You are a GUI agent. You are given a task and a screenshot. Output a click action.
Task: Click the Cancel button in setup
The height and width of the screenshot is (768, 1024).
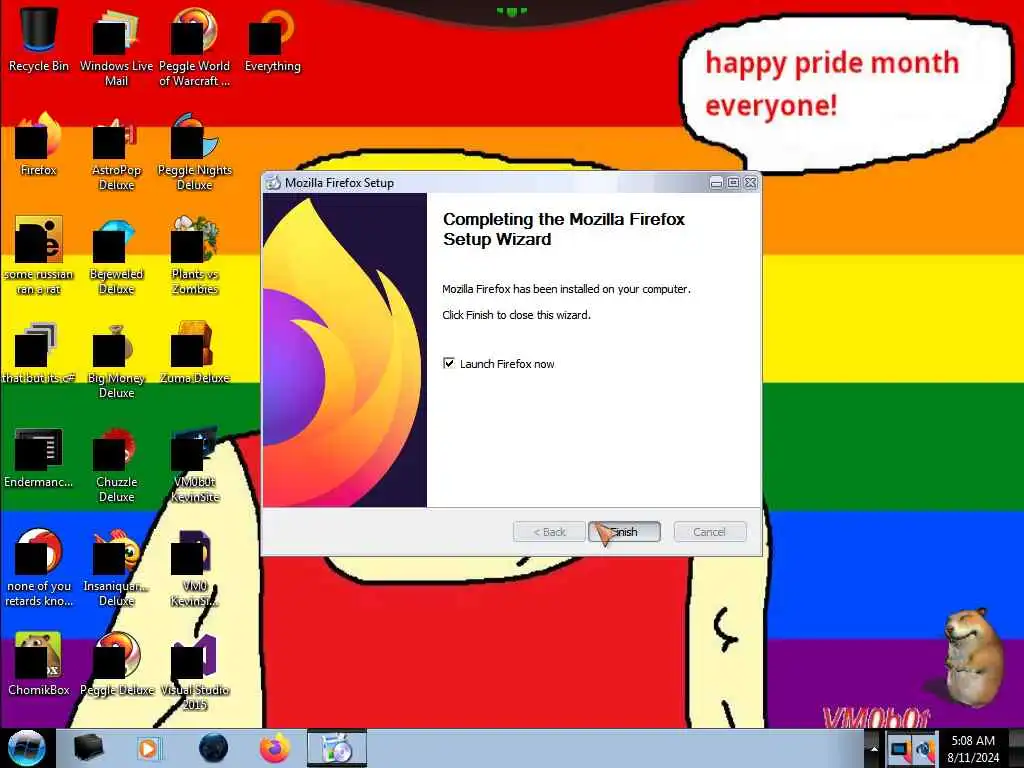point(709,532)
